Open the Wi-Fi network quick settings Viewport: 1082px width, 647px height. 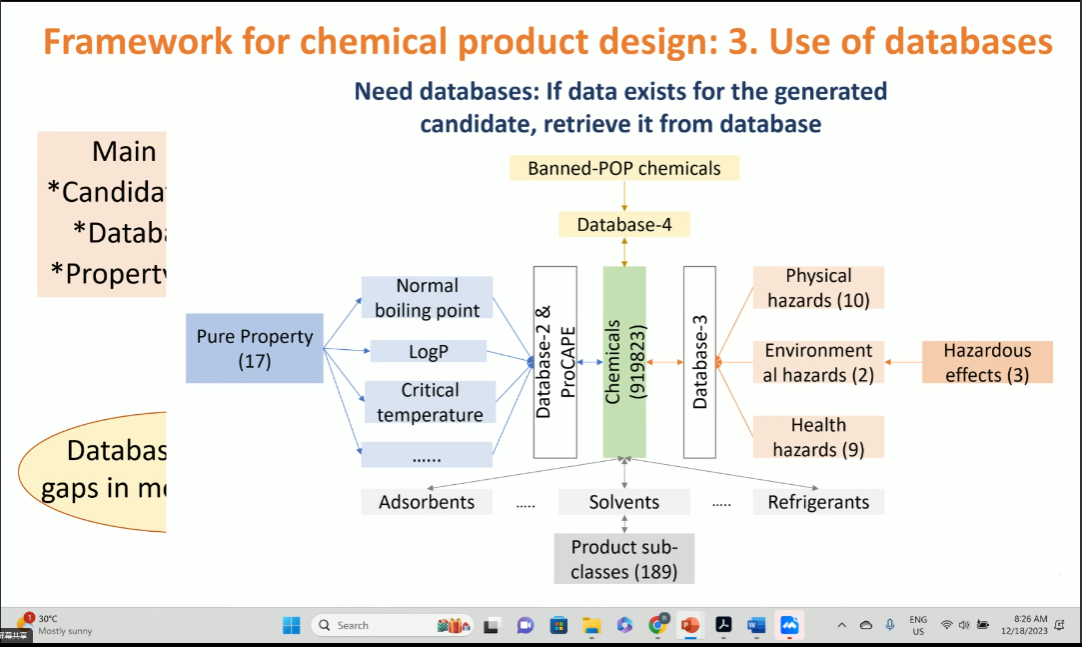(947, 626)
